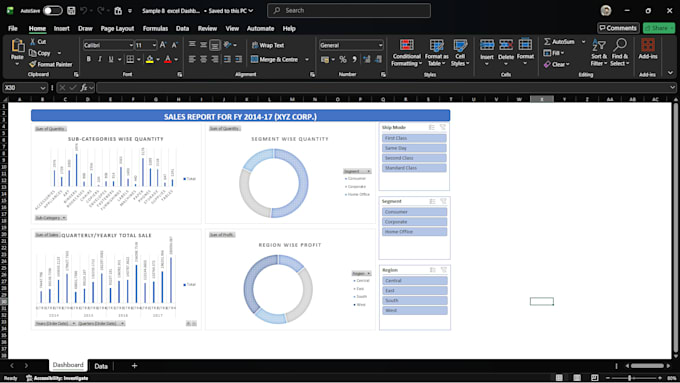Open the Data sheet tab

tap(101, 366)
